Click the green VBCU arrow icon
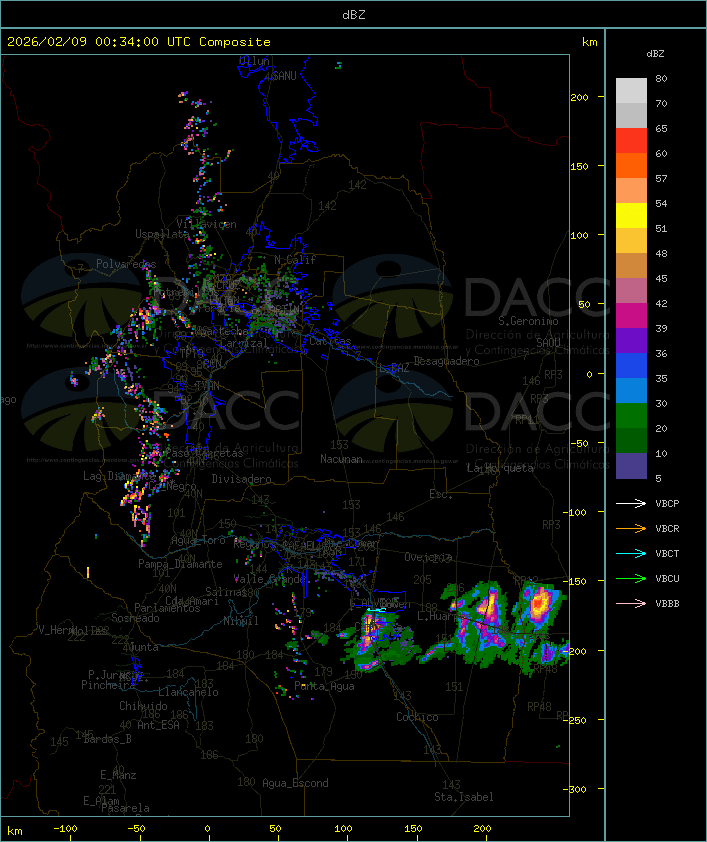Screen dimensions: 707x842 tap(631, 578)
